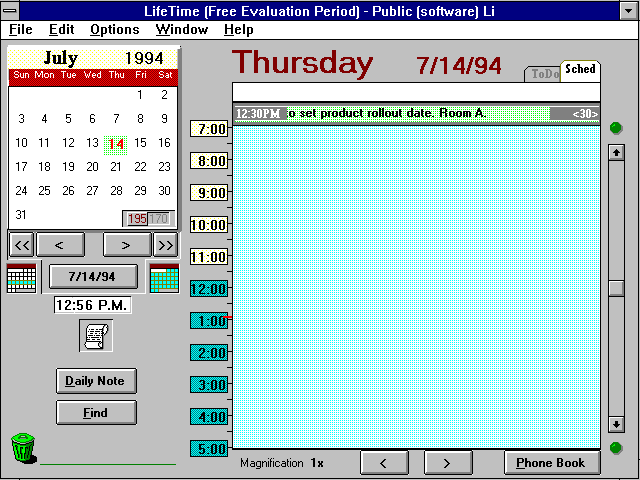The width and height of the screenshot is (640, 480).
Task: Click the upper green indicator light
Action: tap(616, 128)
